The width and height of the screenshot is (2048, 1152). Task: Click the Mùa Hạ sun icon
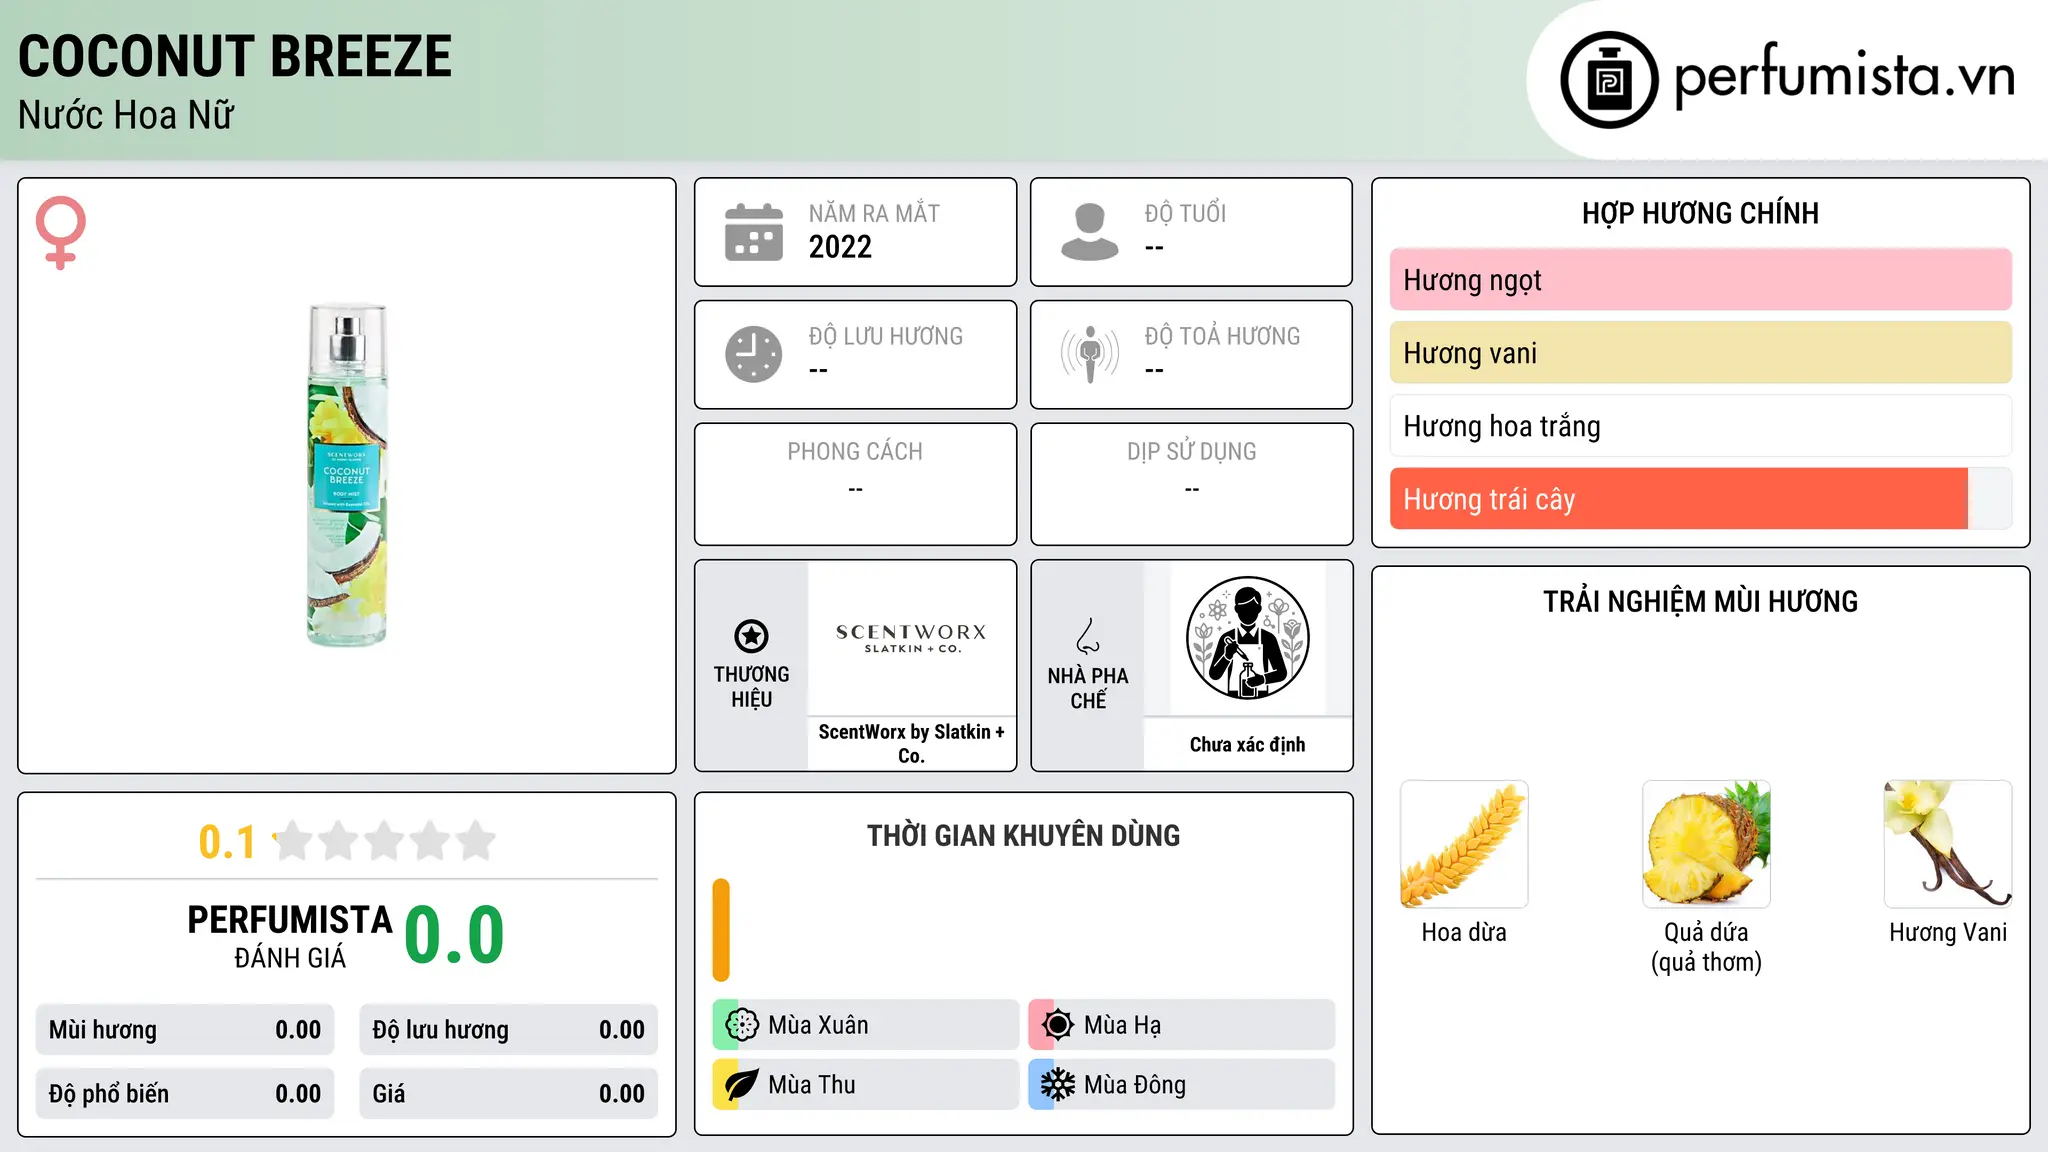click(1058, 1025)
